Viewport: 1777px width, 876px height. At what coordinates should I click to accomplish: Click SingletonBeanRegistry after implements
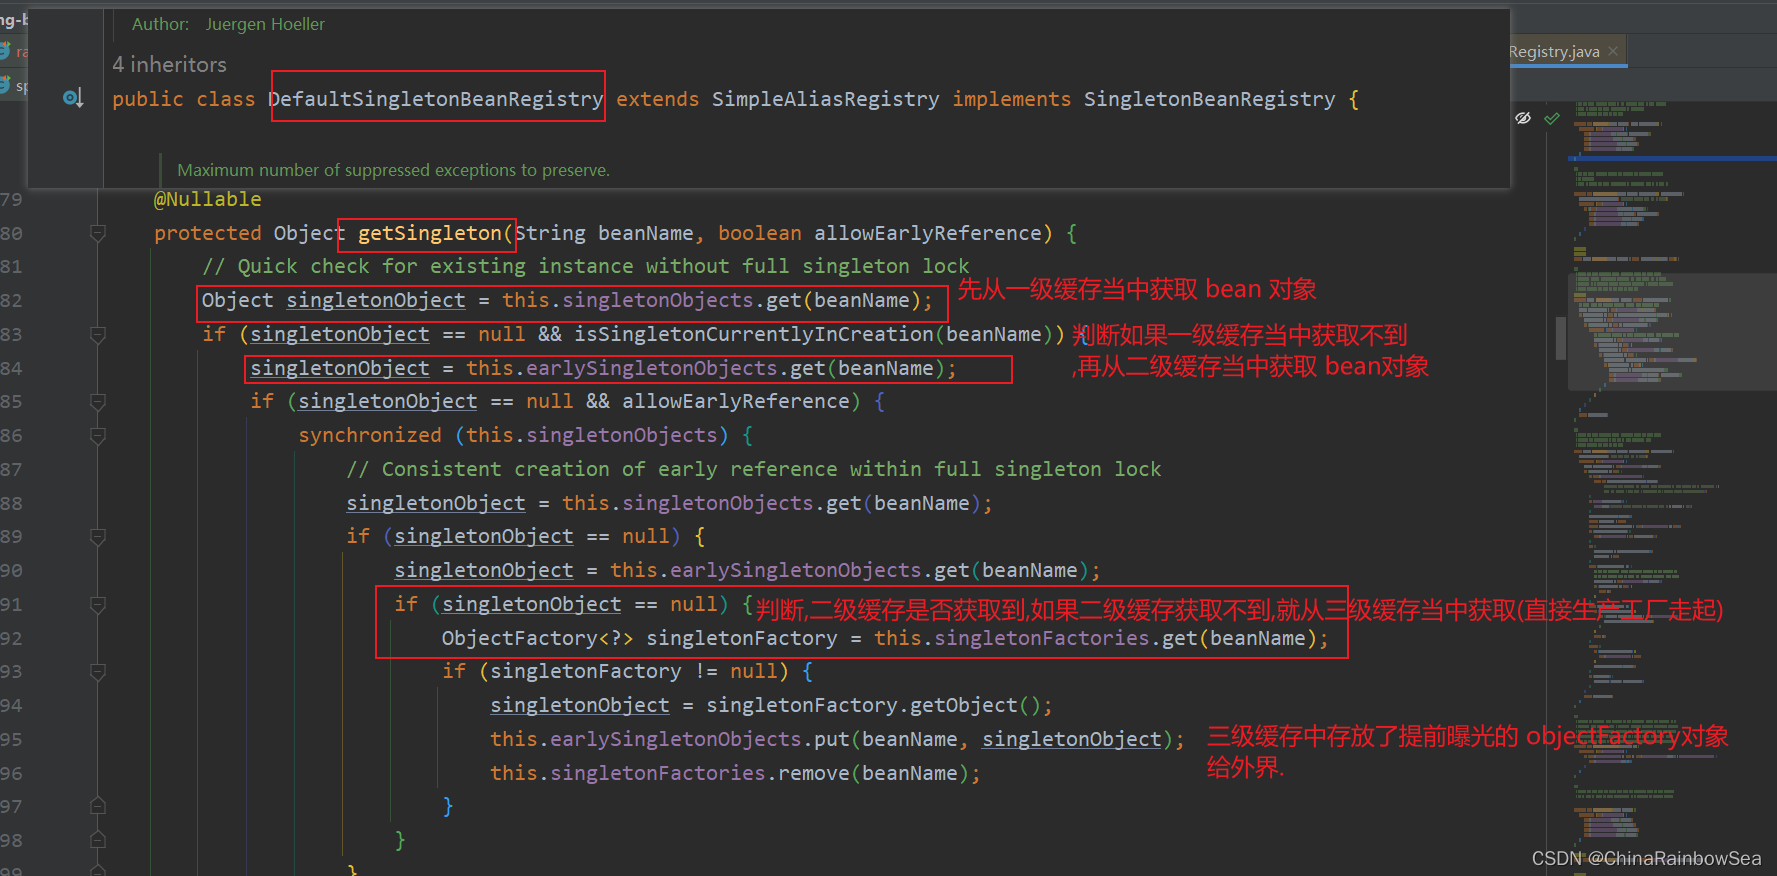tap(1209, 99)
